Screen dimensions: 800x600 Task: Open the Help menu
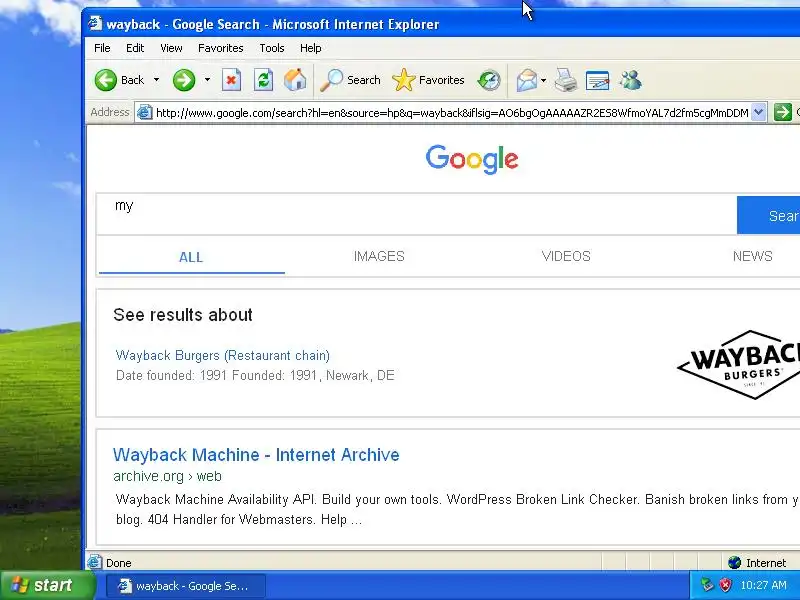(310, 48)
